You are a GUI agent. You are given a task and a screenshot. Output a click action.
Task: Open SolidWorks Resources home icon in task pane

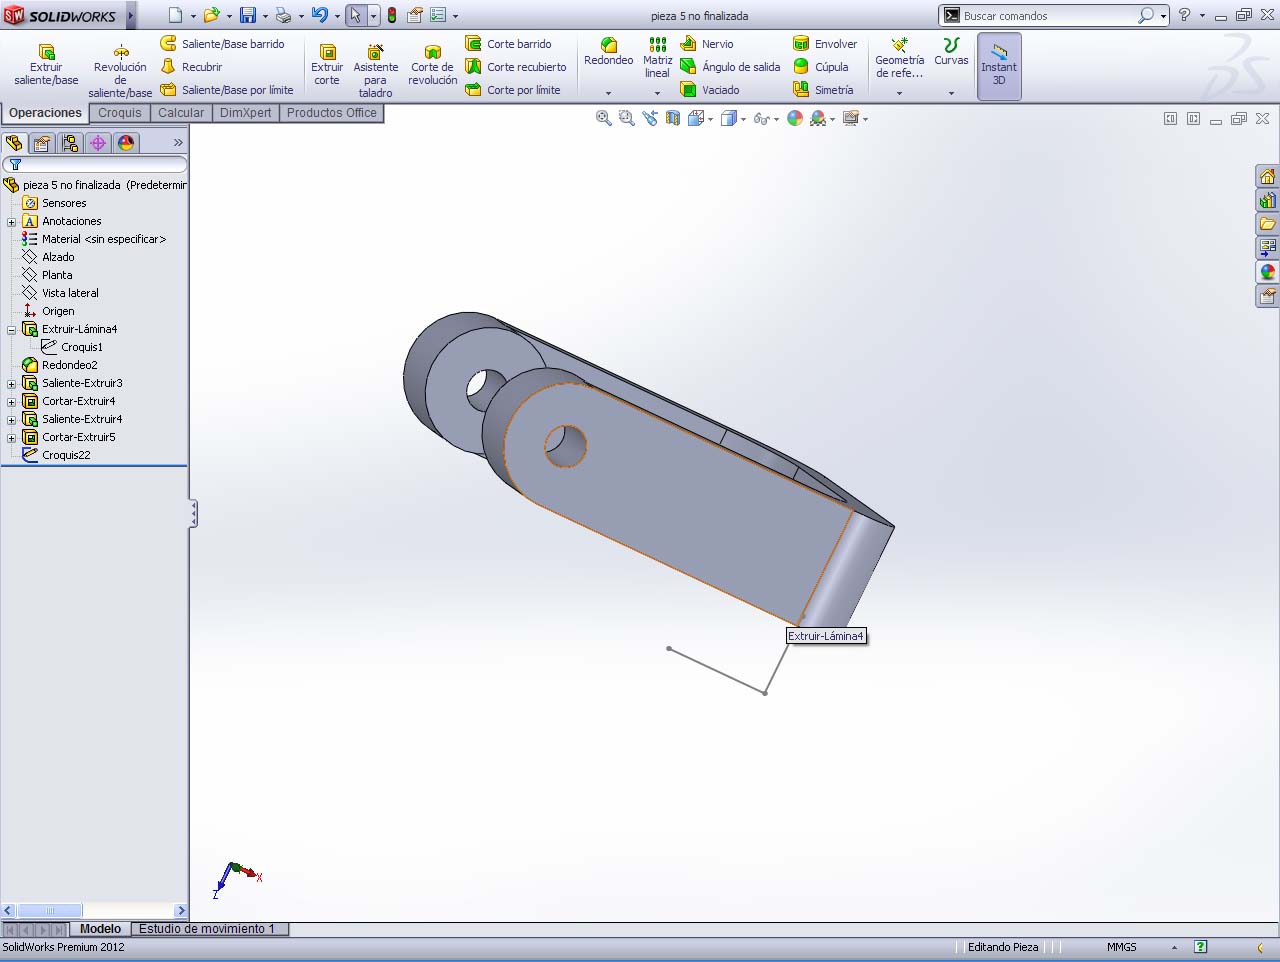click(x=1267, y=176)
